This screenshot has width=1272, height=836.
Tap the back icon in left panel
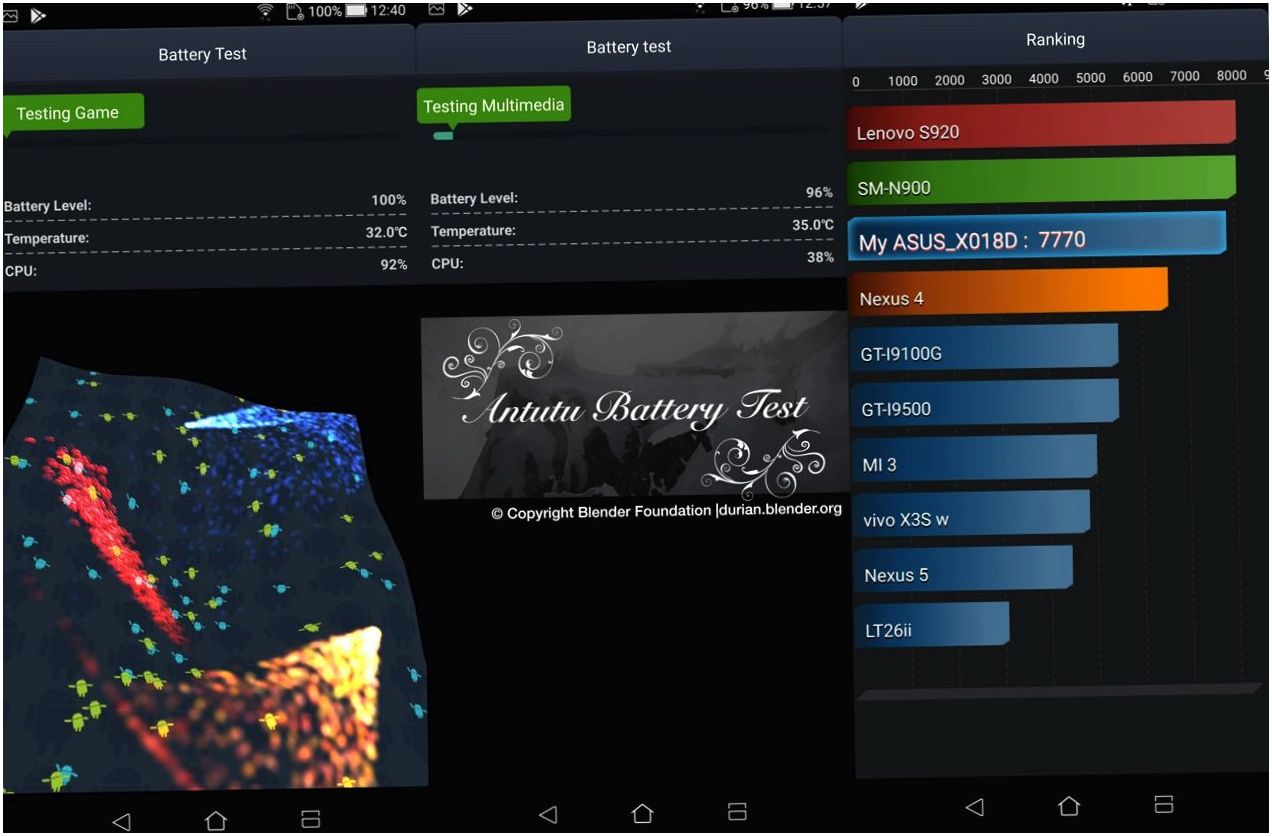click(x=121, y=822)
